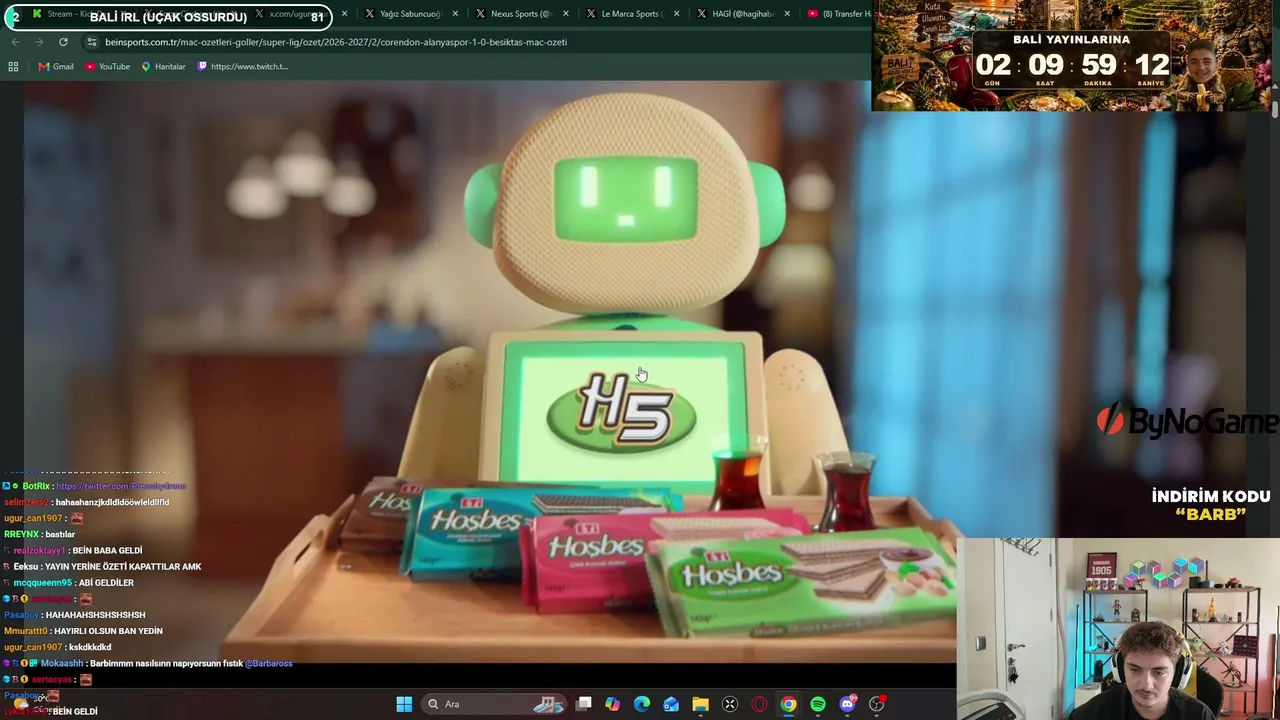
Task: Open OBS Studio from the taskbar
Action: click(x=877, y=704)
